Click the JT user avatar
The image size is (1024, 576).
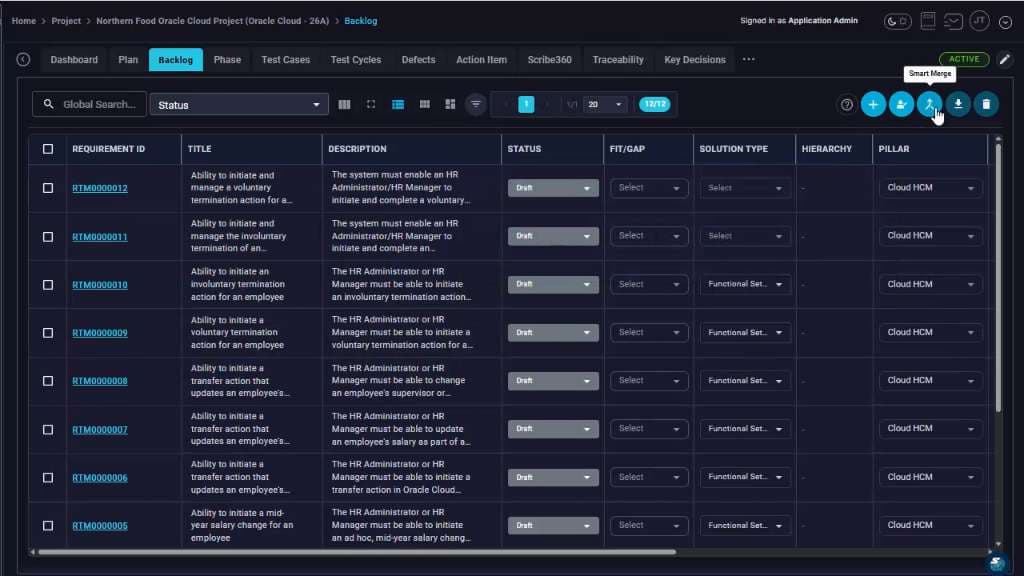[980, 21]
